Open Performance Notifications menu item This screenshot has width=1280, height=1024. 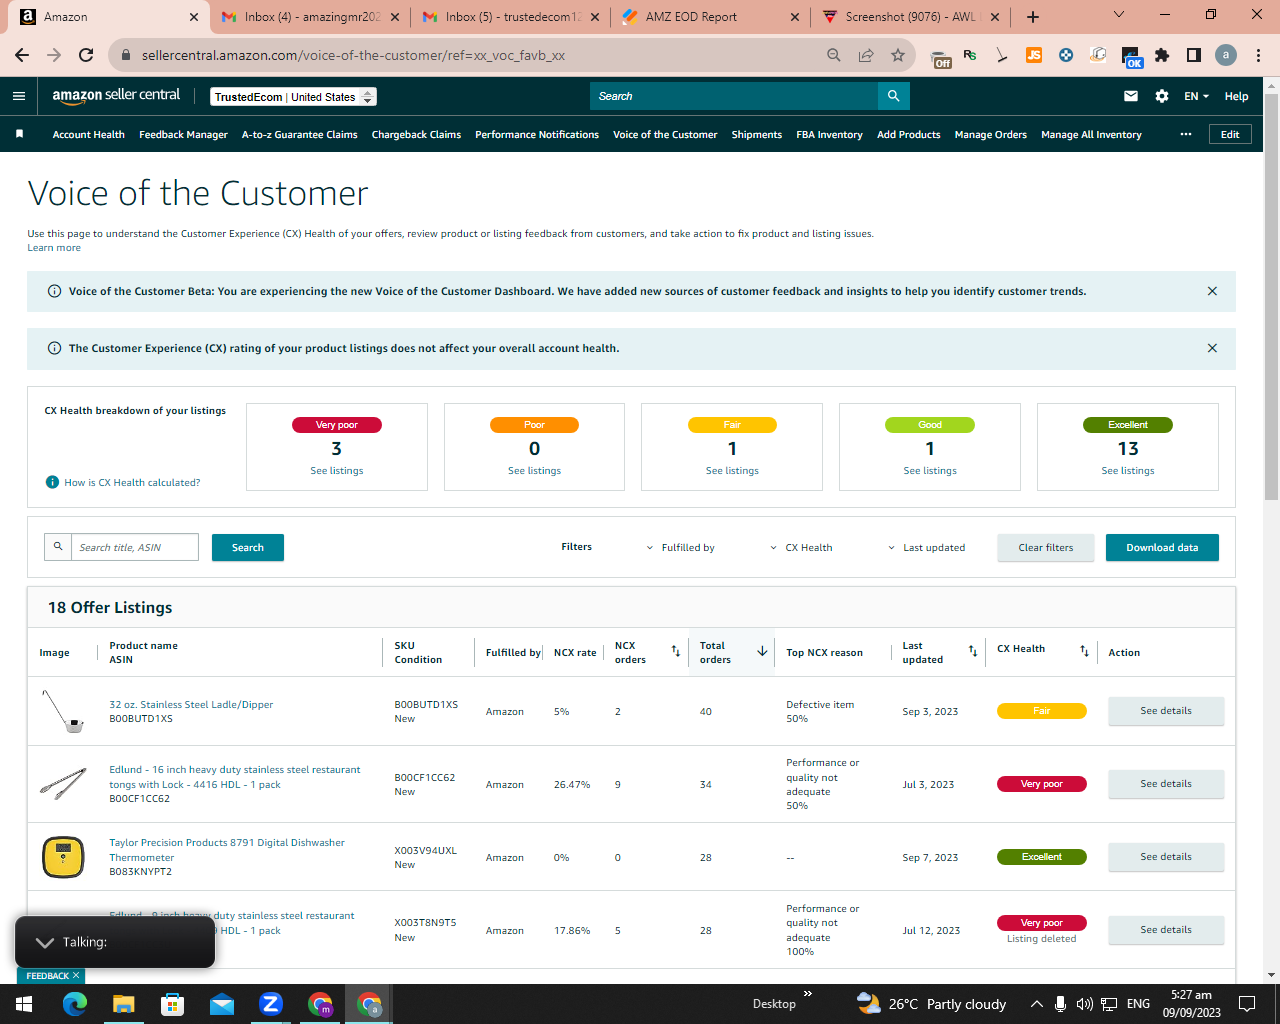click(x=537, y=134)
